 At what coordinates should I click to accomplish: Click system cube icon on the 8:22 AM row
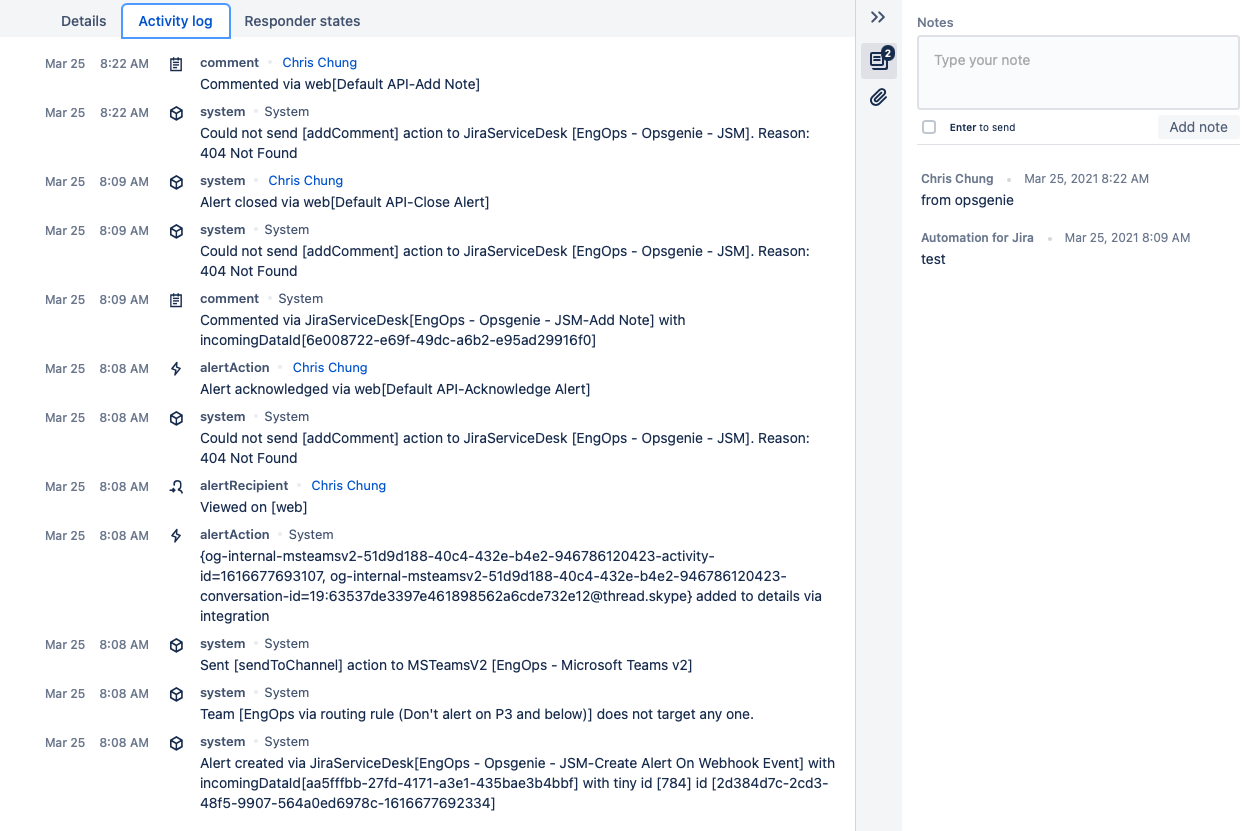point(176,113)
